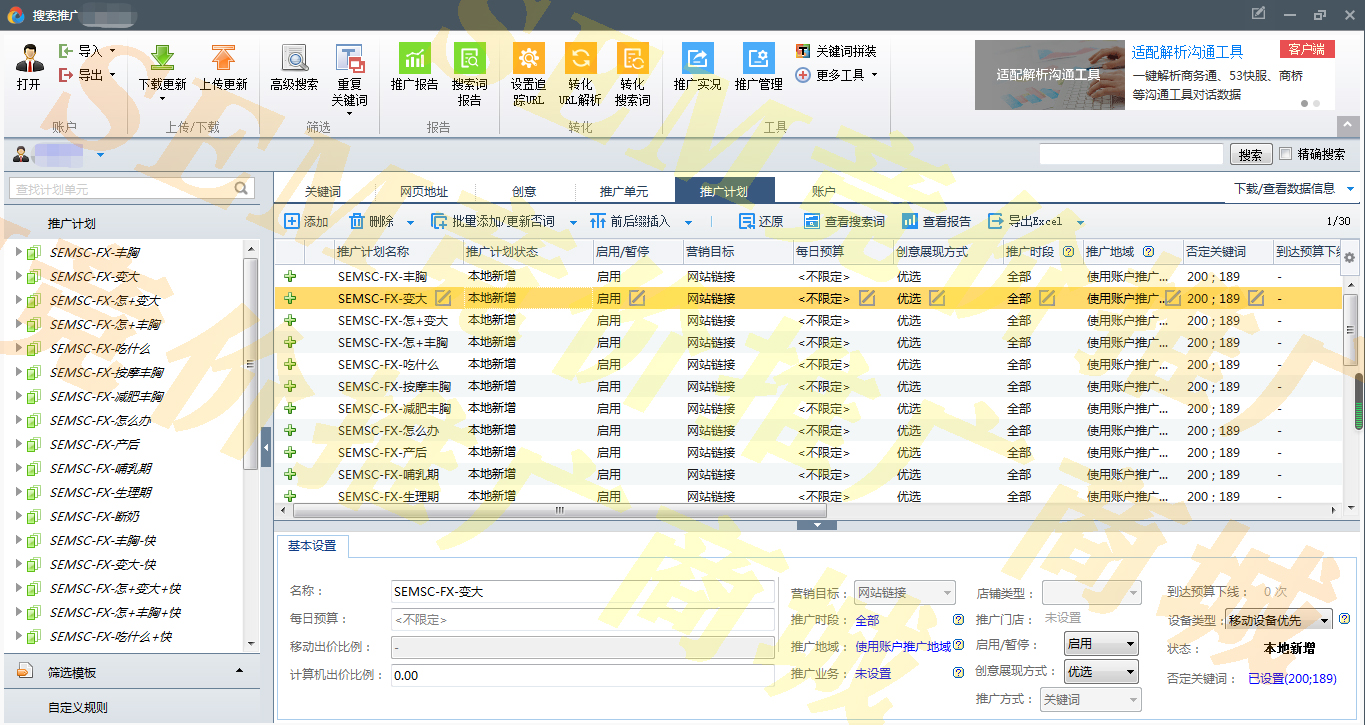Open 高级搜索 advanced search tool
This screenshot has height=725, width=1365.
tap(294, 58)
